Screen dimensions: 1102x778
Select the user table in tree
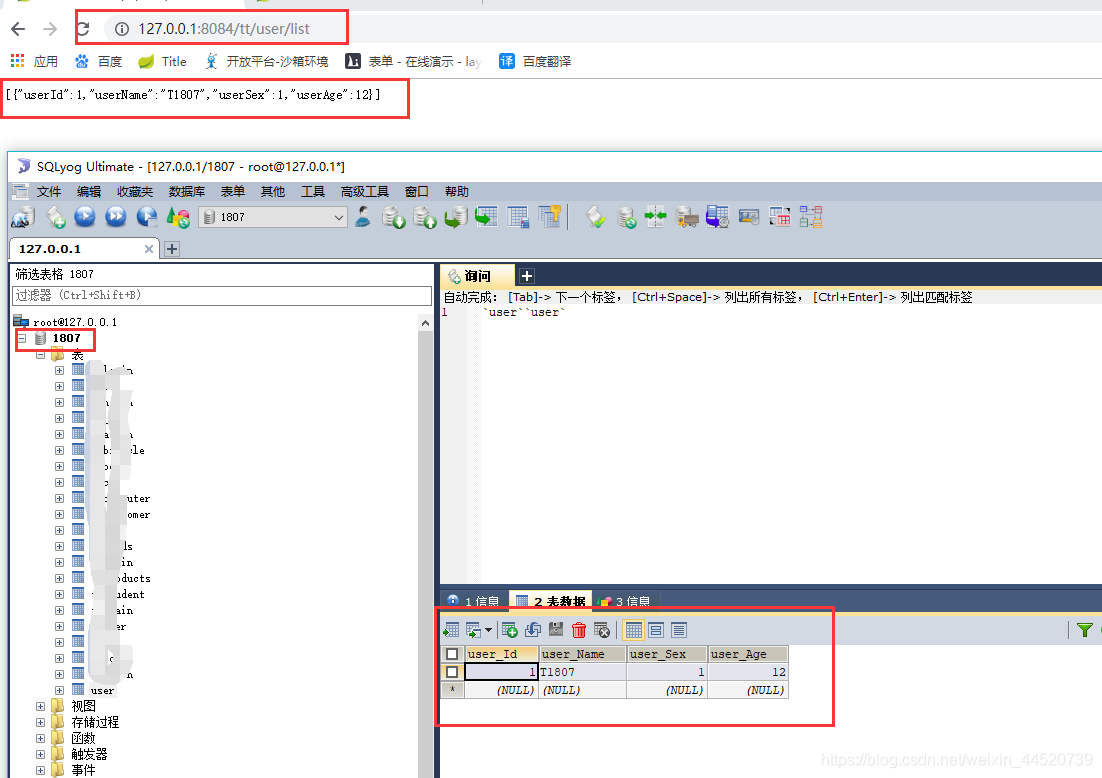pyautogui.click(x=102, y=690)
